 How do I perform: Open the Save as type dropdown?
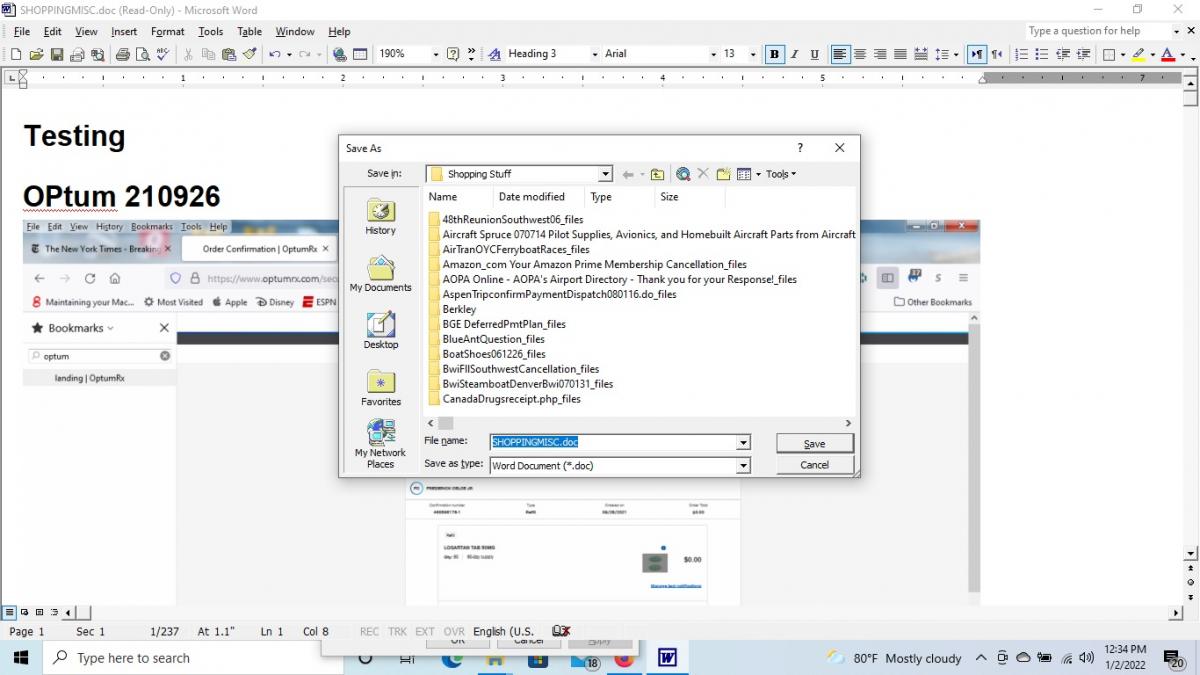tap(743, 465)
